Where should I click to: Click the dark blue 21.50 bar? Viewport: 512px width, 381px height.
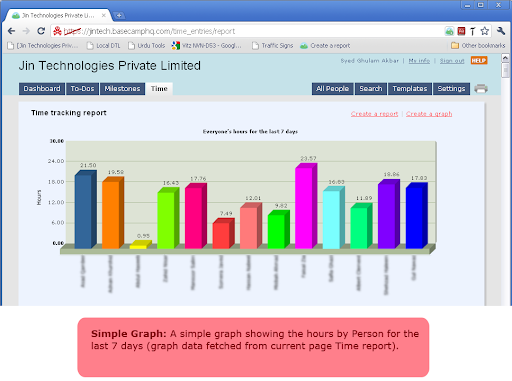click(x=85, y=209)
